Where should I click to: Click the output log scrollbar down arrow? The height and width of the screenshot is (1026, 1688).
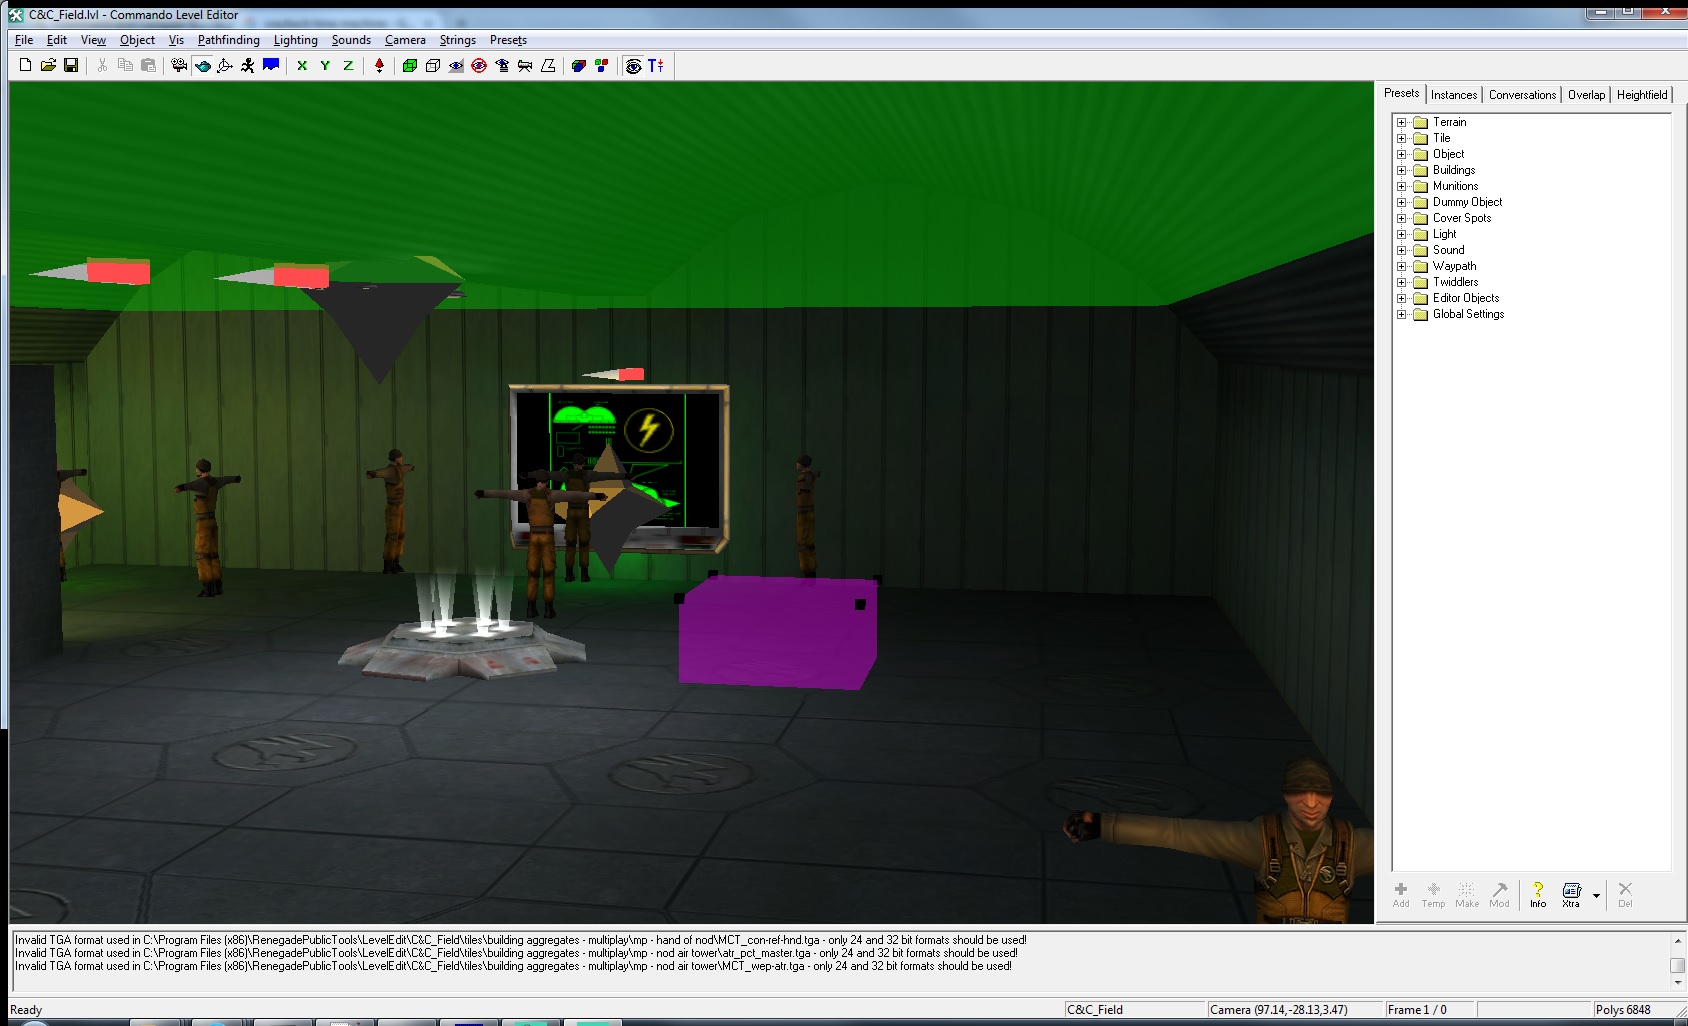[1677, 983]
